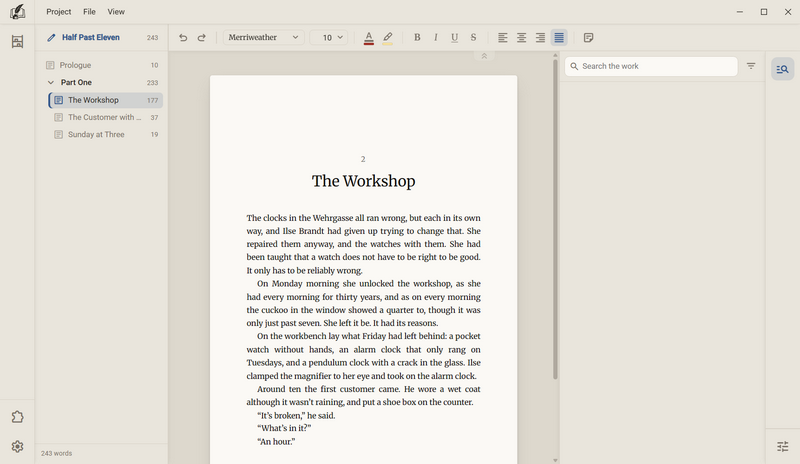Open the View menu
This screenshot has height=464, width=800.
[116, 12]
